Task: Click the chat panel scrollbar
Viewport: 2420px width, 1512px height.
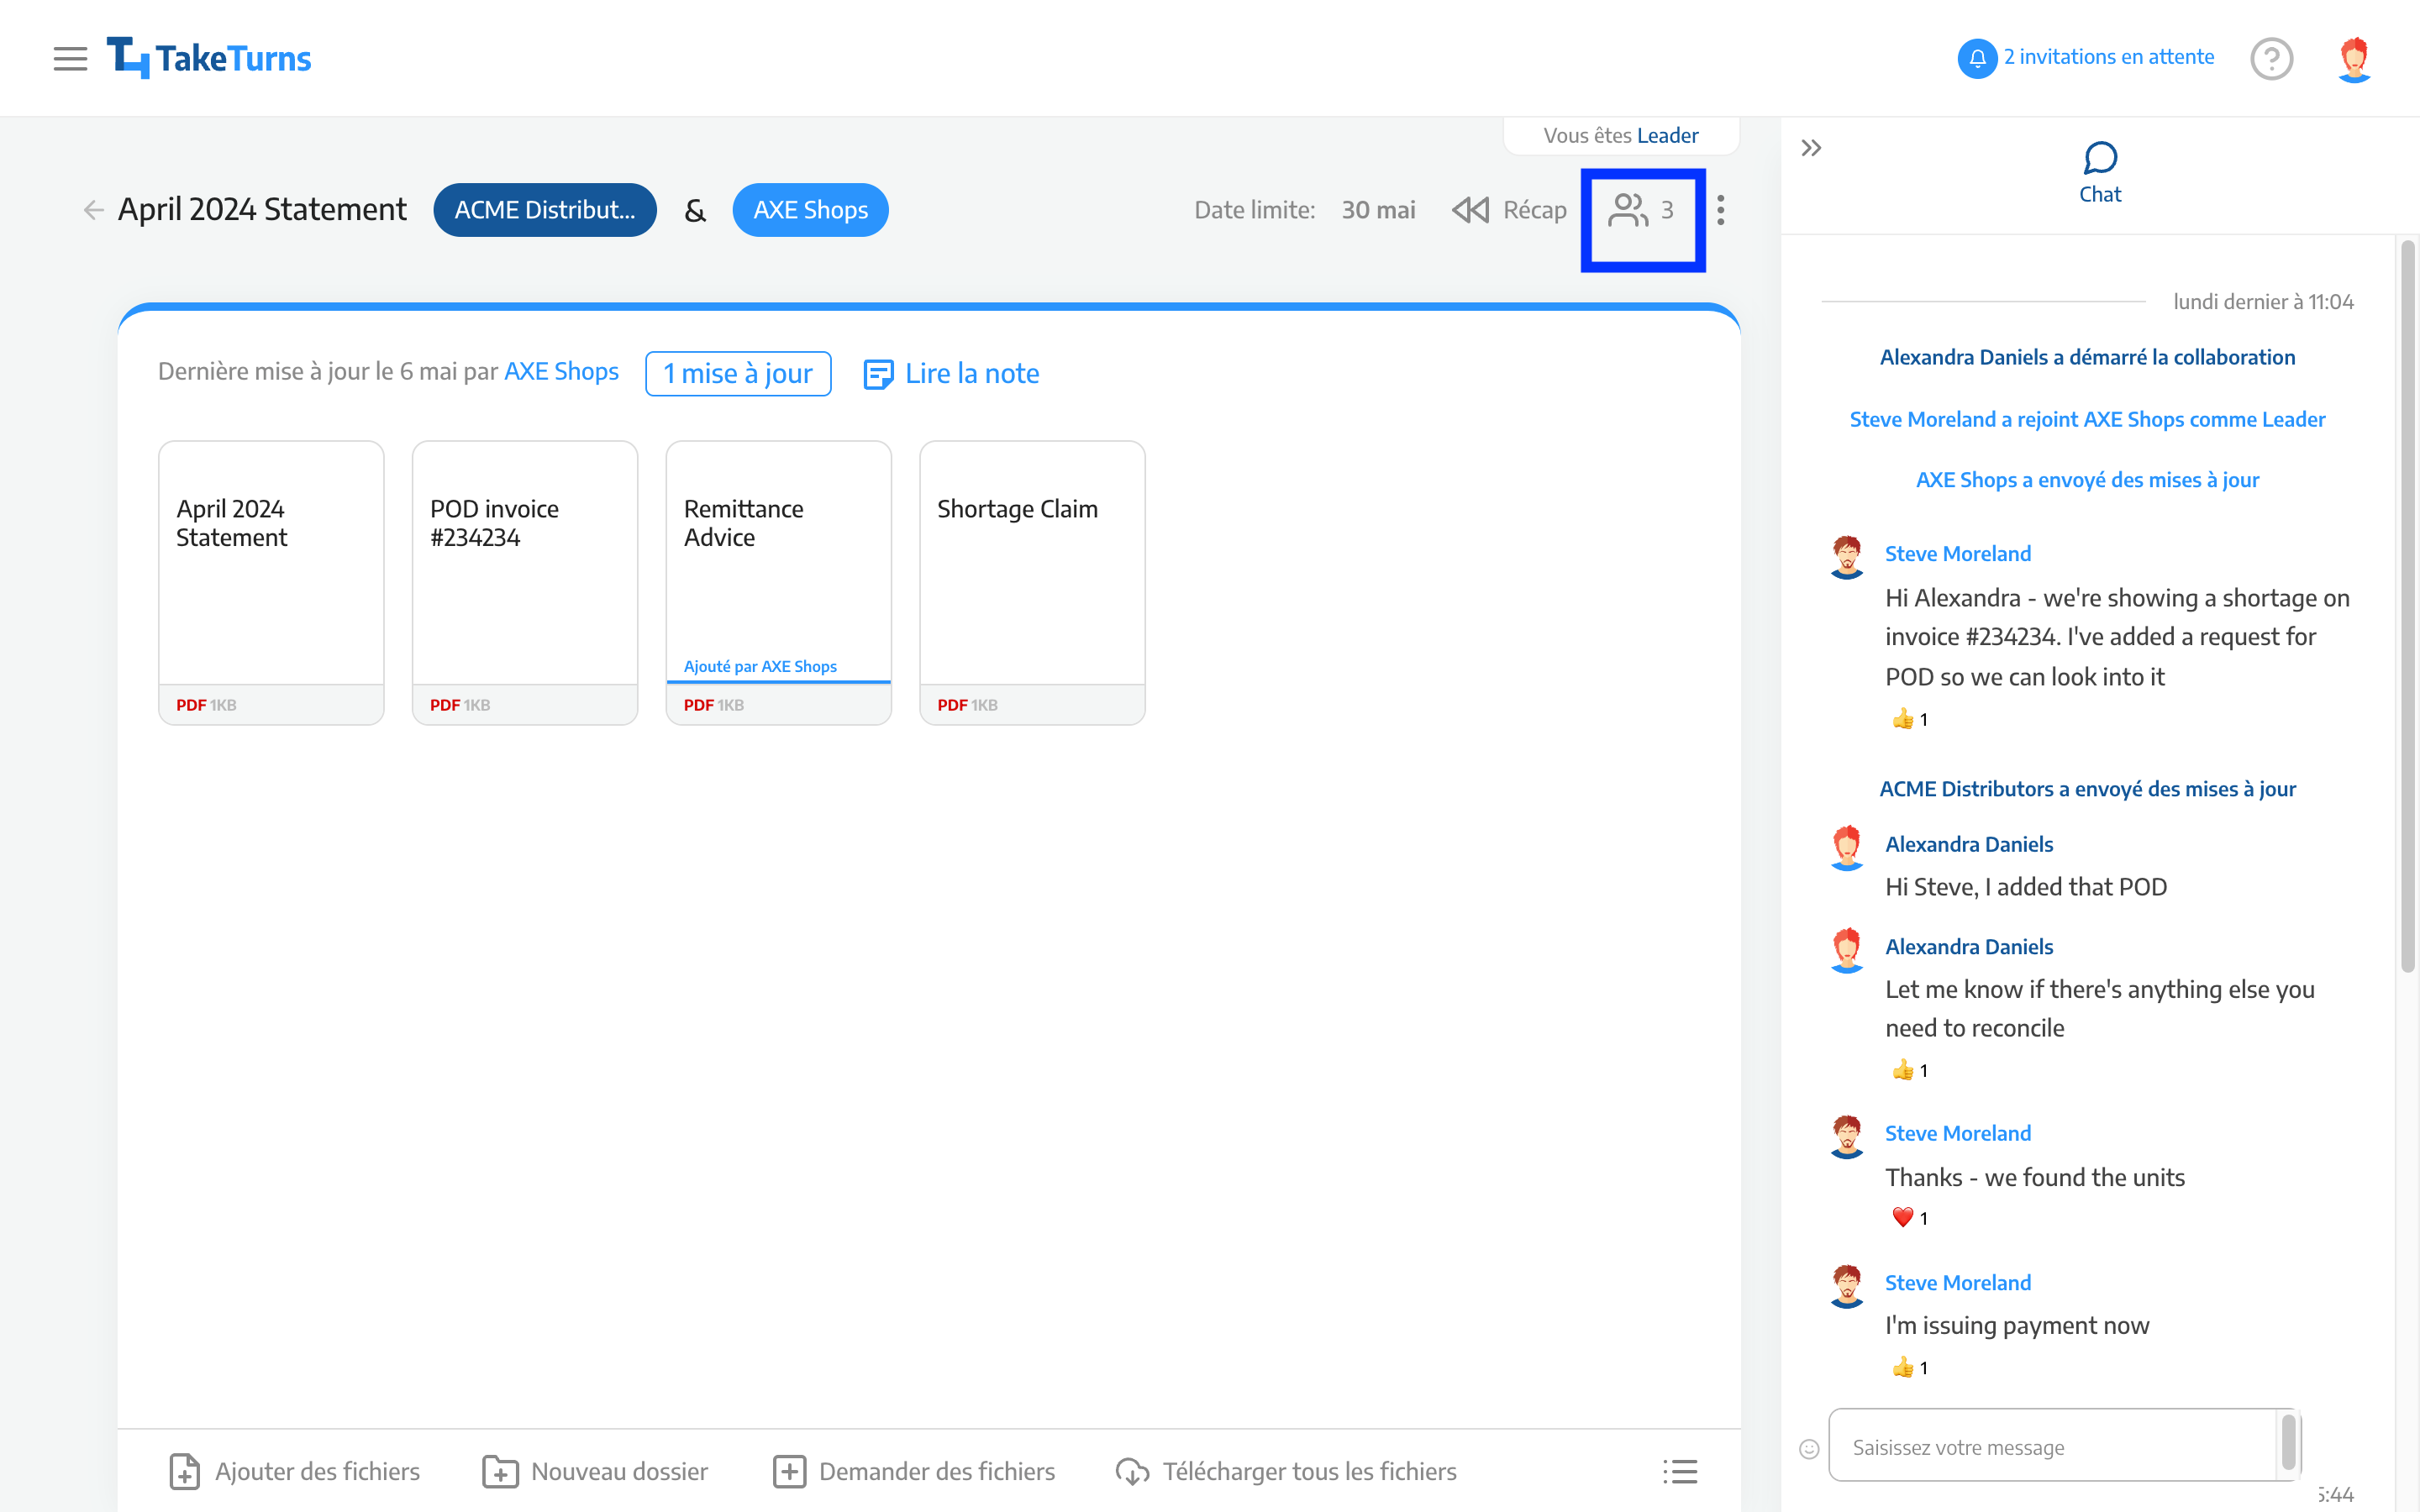Action: pyautogui.click(x=2408, y=605)
